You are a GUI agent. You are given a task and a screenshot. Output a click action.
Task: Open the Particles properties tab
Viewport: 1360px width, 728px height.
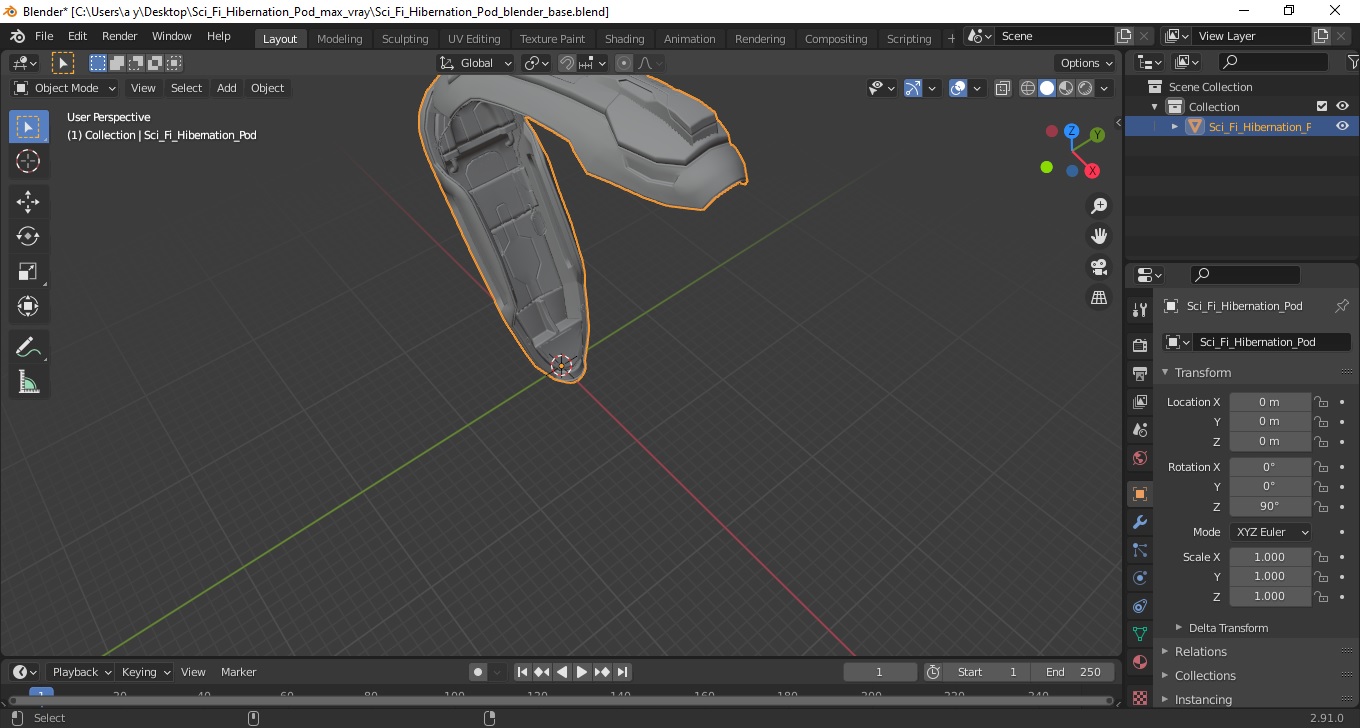point(1139,550)
